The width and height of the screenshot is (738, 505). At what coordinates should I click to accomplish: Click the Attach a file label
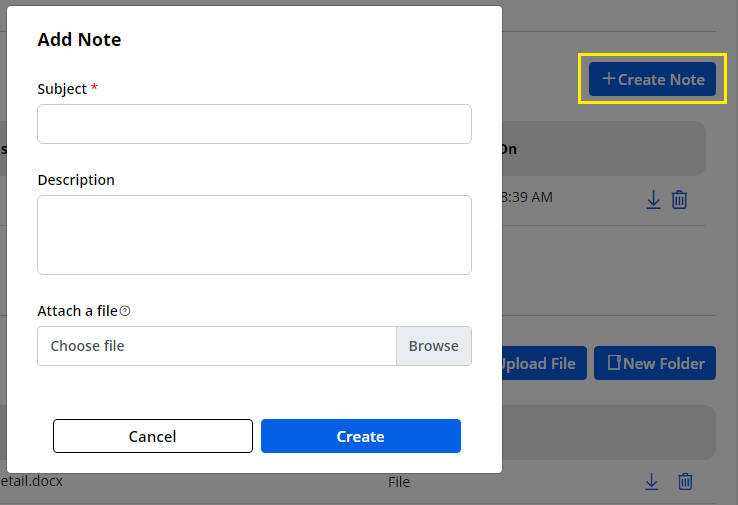[77, 311]
